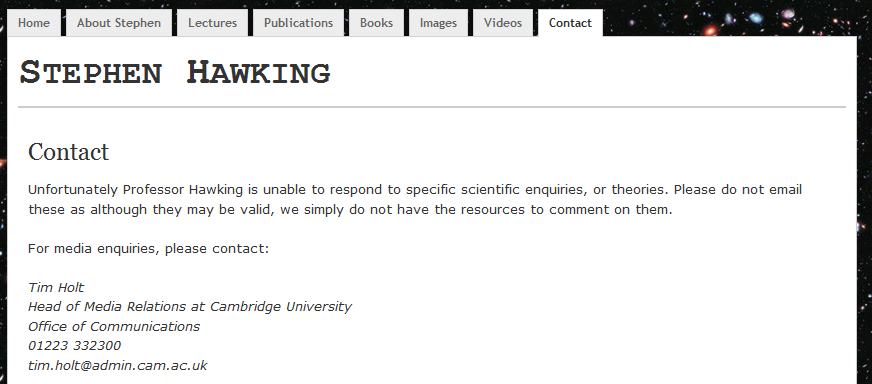Switch to the About Stephen tab

click(x=119, y=23)
